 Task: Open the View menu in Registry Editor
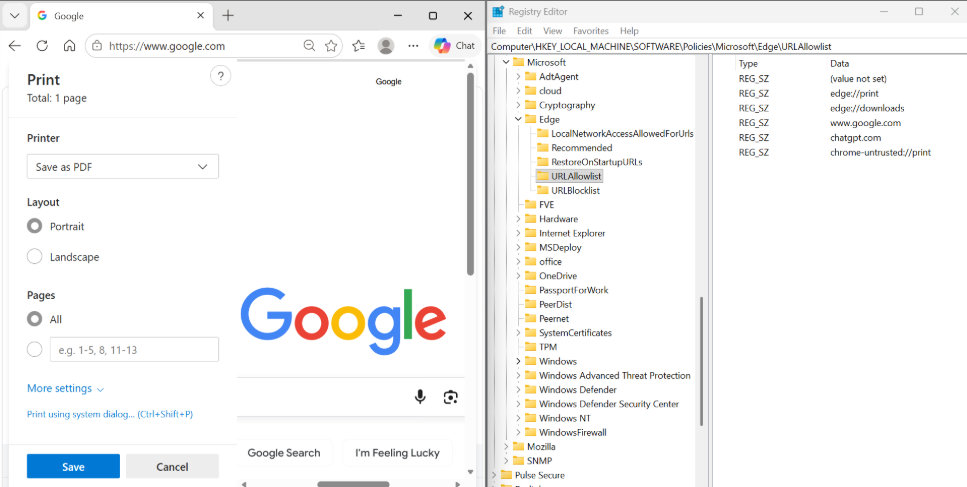553,31
